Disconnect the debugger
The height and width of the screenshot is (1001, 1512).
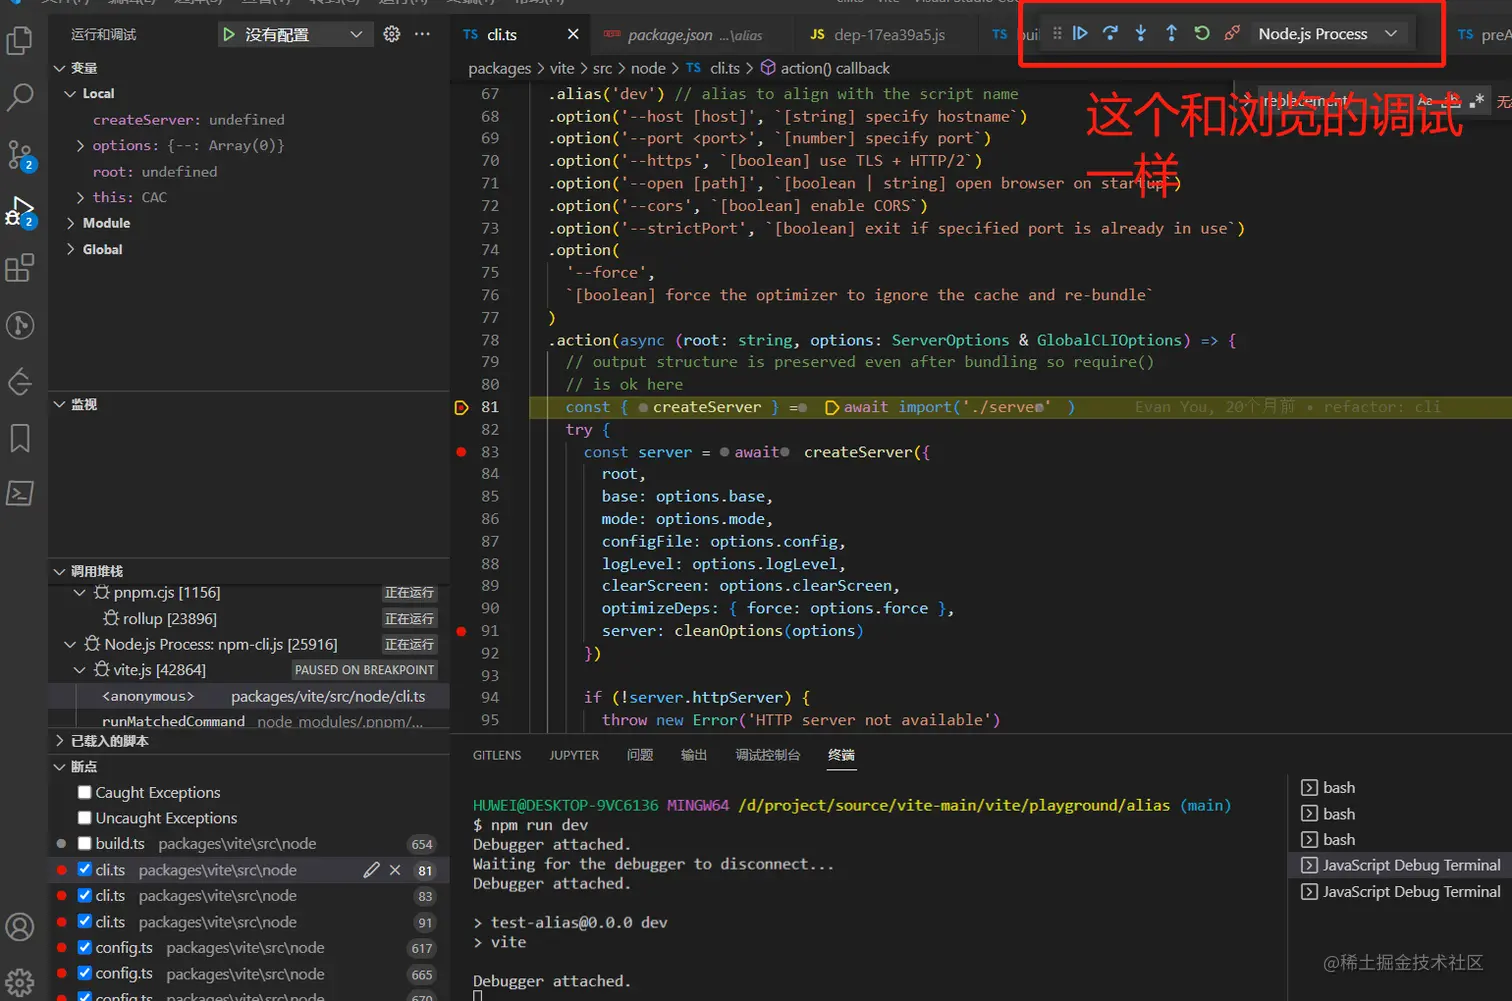tap(1232, 33)
